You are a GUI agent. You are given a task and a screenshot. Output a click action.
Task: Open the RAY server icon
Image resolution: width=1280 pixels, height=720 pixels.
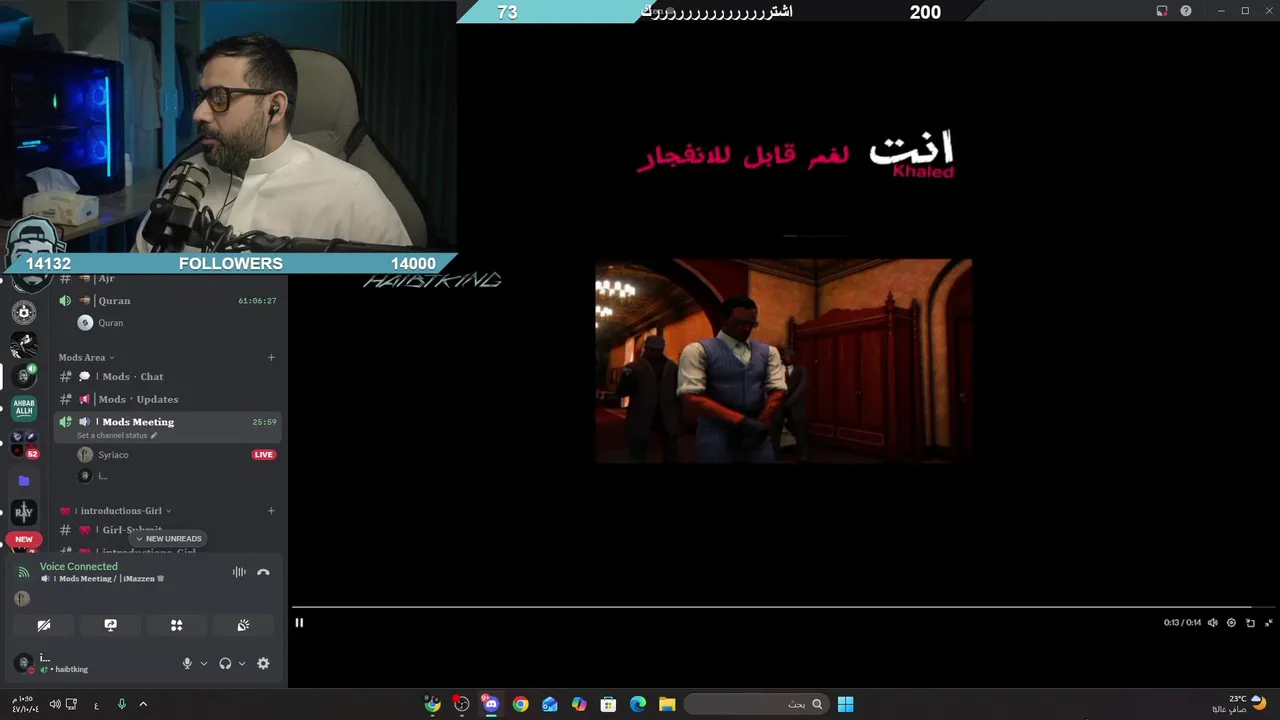(24, 512)
